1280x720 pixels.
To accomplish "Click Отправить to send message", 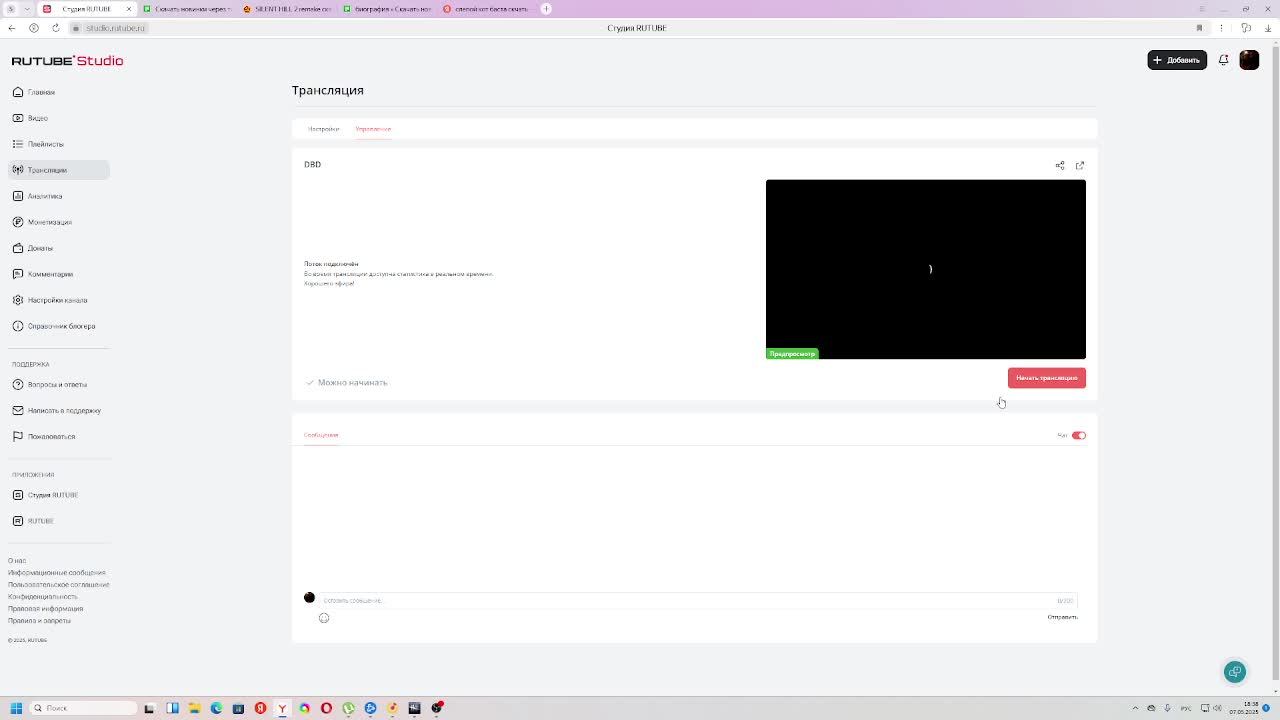I will [1062, 617].
